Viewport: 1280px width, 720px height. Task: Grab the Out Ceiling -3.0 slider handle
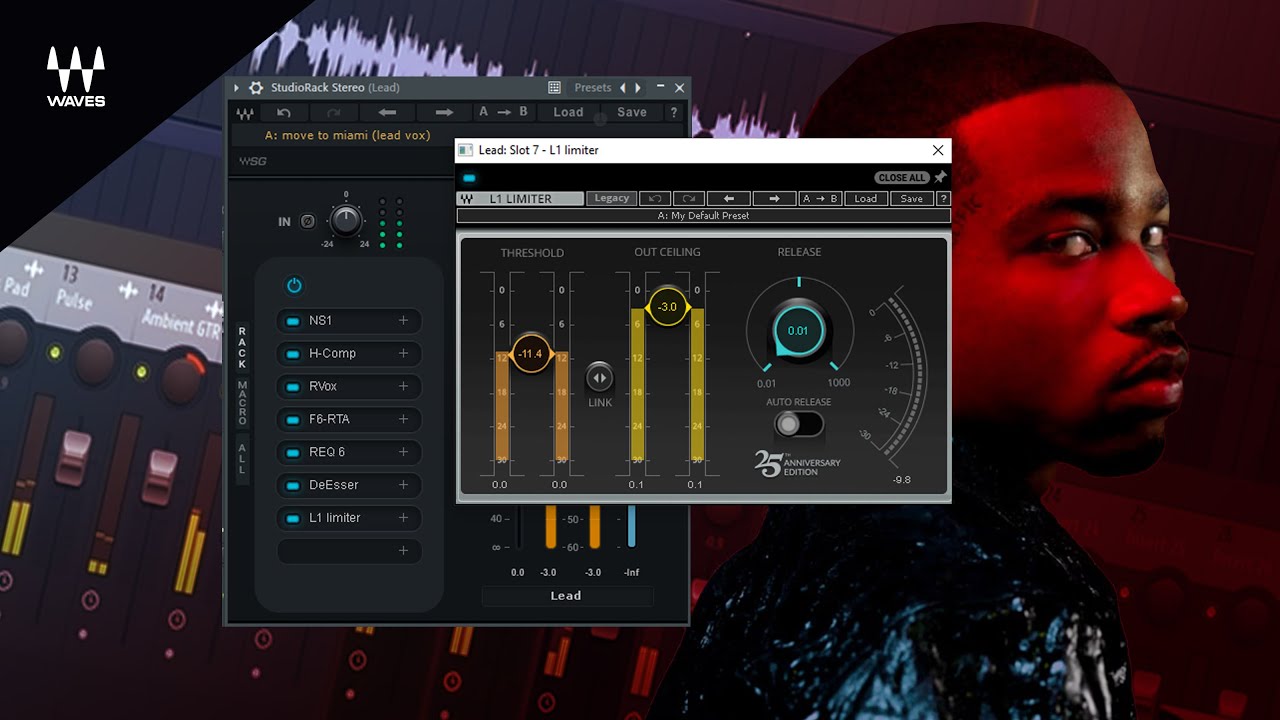(x=667, y=307)
